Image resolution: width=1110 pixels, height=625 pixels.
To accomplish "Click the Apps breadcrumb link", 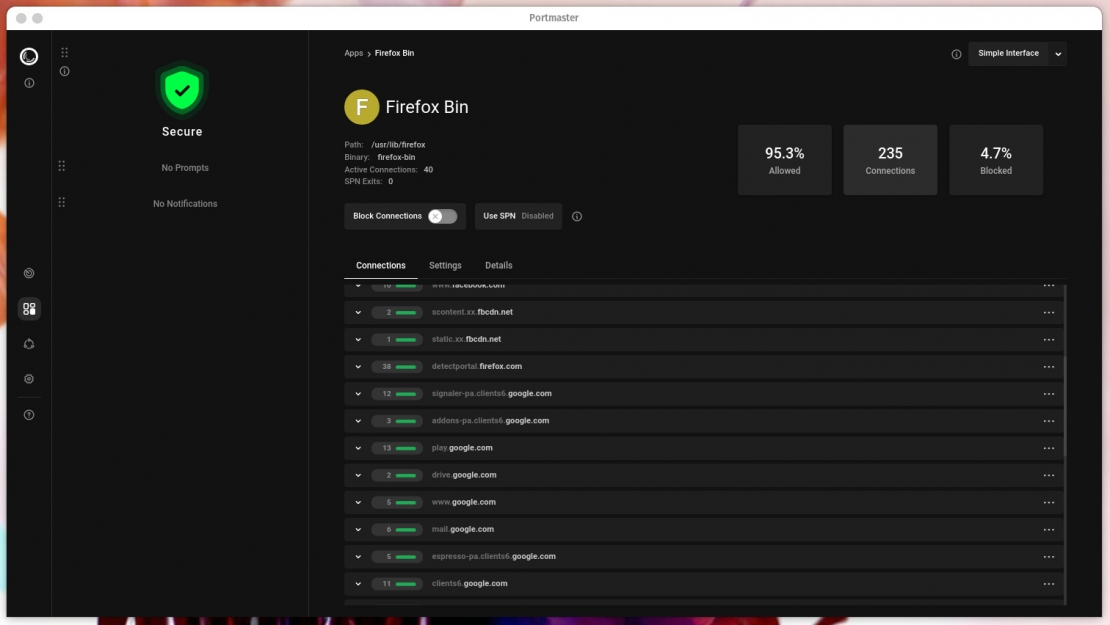I will coord(354,53).
